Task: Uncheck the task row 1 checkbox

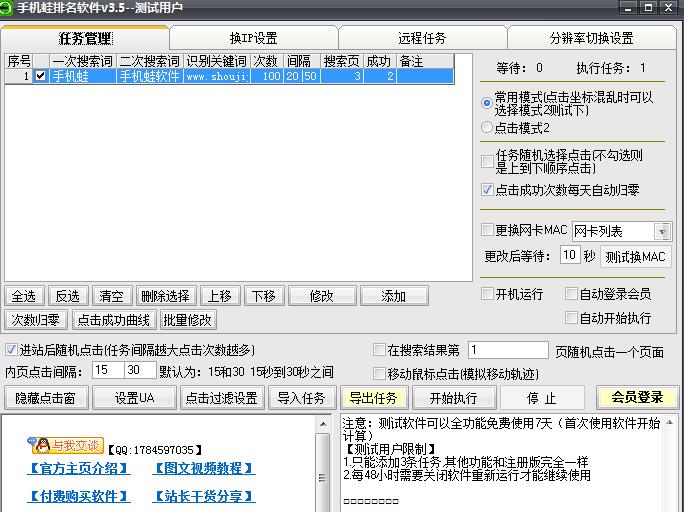Action: (40, 76)
